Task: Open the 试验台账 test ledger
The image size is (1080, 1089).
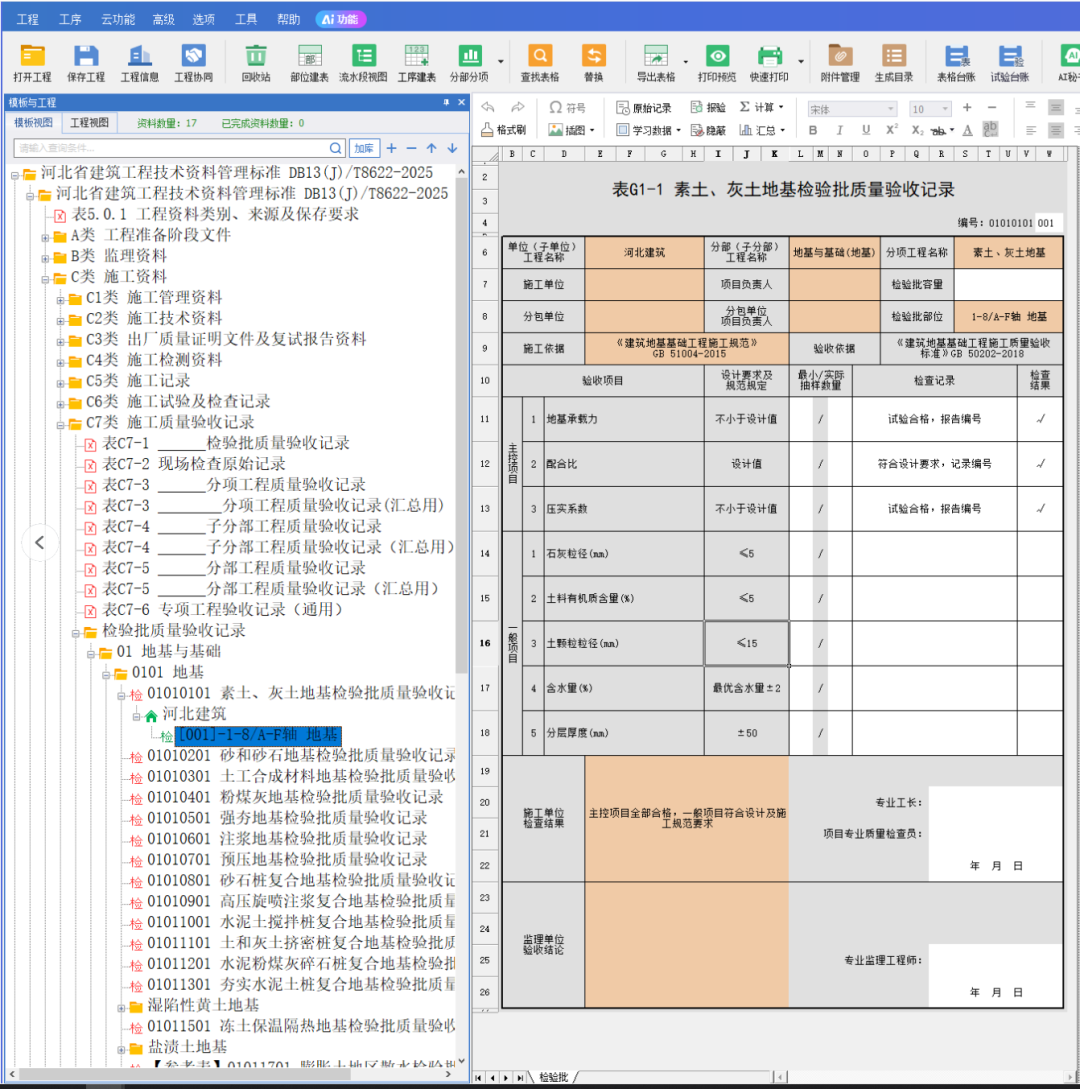Action: pyautogui.click(x=1009, y=63)
